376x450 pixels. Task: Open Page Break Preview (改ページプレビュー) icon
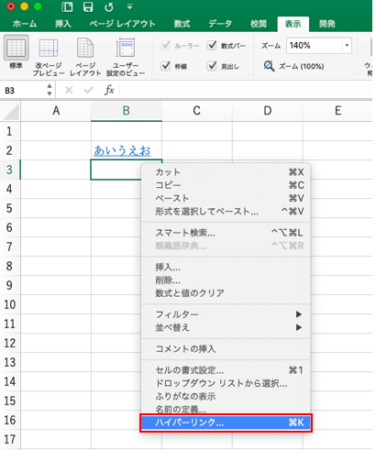[48, 48]
